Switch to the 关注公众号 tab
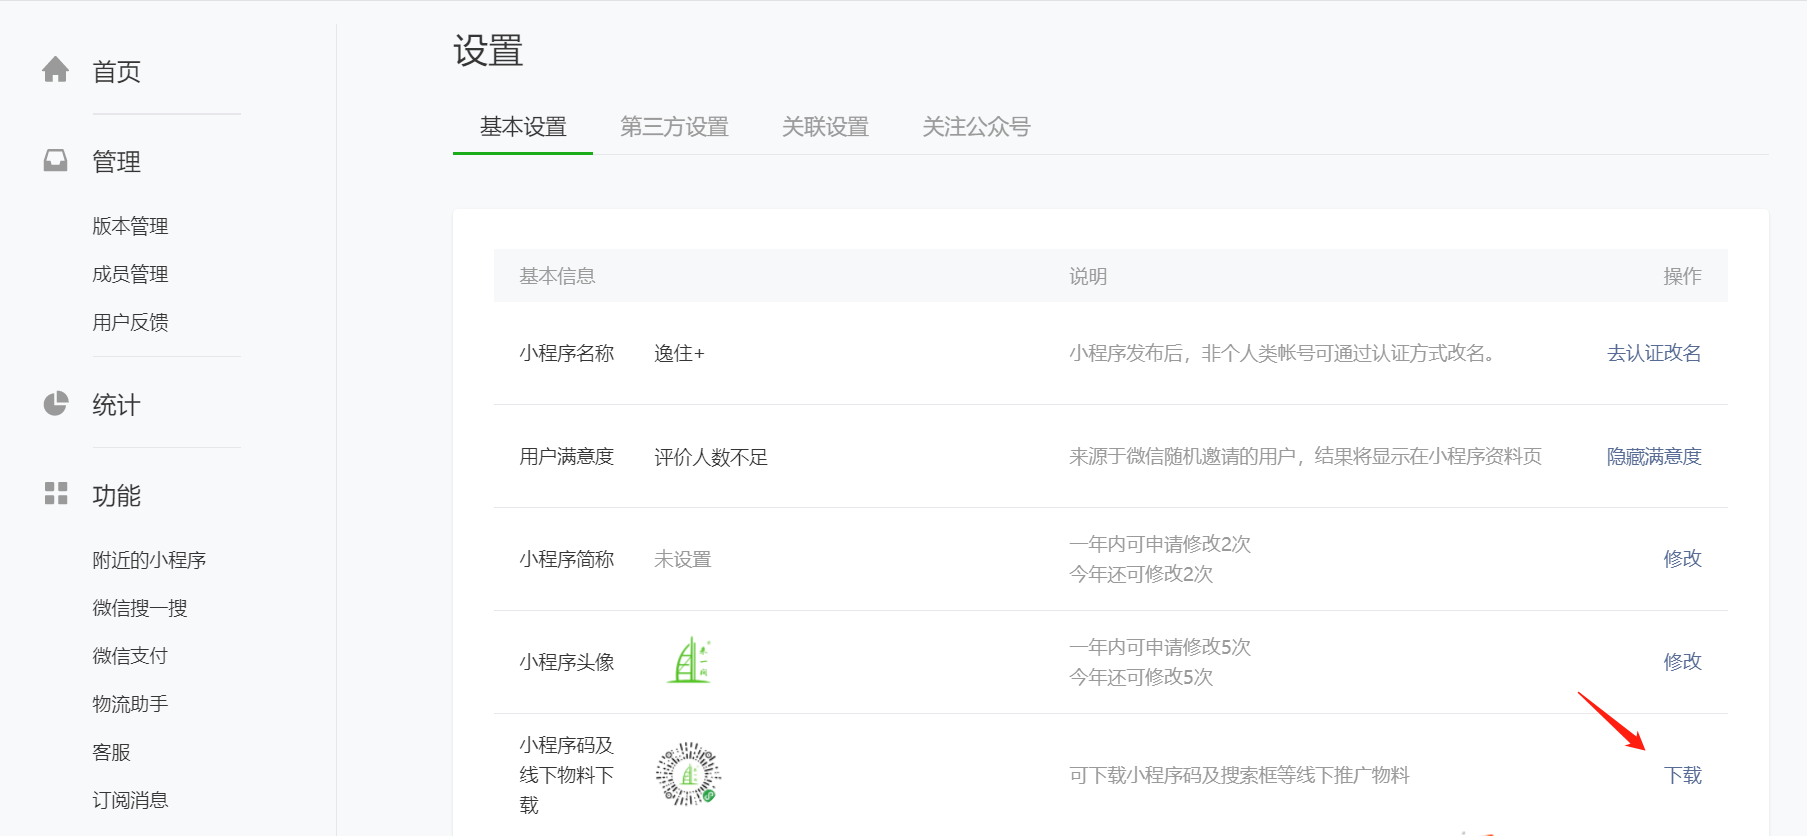This screenshot has width=1807, height=836. [x=976, y=127]
